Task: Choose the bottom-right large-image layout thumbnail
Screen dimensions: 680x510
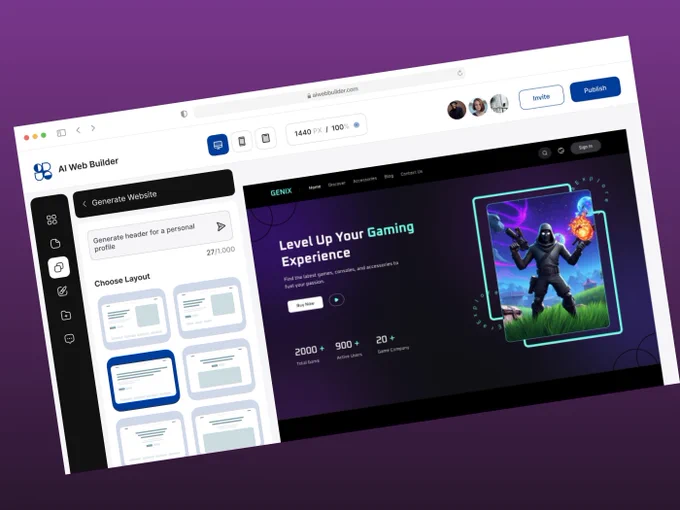Action: pos(227,427)
